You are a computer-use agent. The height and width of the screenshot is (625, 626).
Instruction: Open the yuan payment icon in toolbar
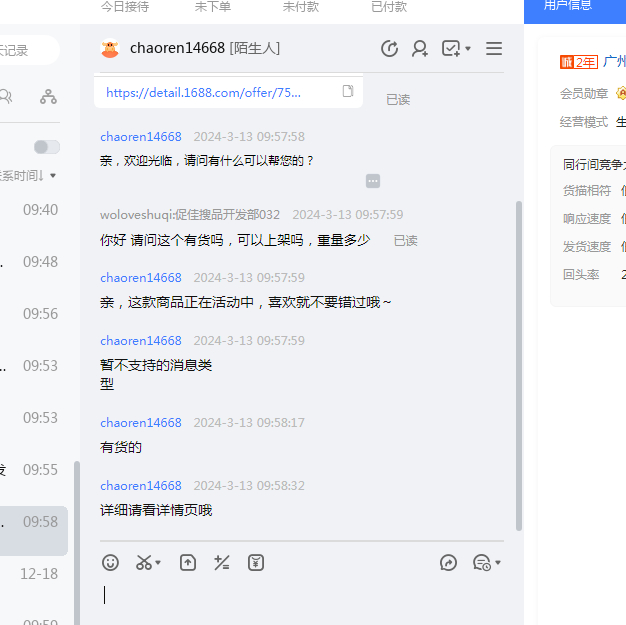(256, 563)
